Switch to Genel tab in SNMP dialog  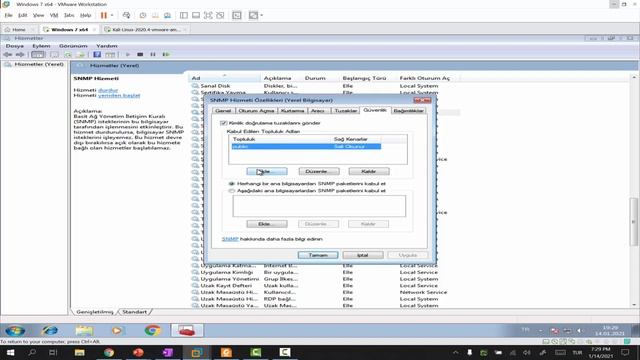[x=223, y=111]
